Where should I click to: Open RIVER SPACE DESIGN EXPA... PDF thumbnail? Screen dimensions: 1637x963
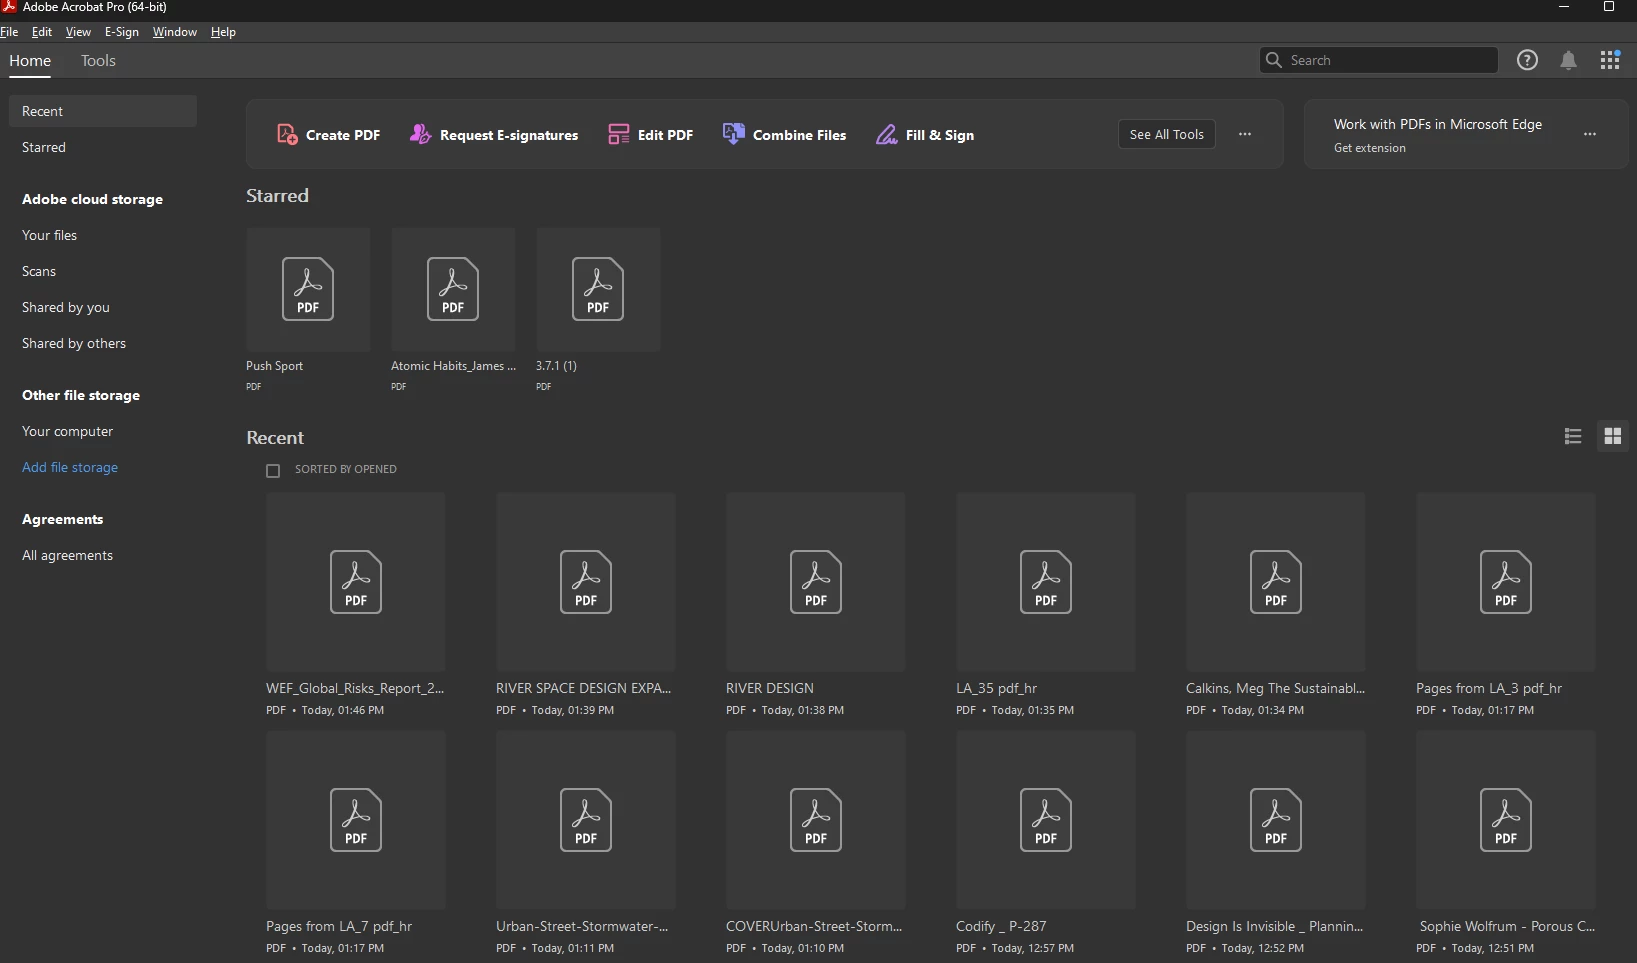[x=586, y=582]
